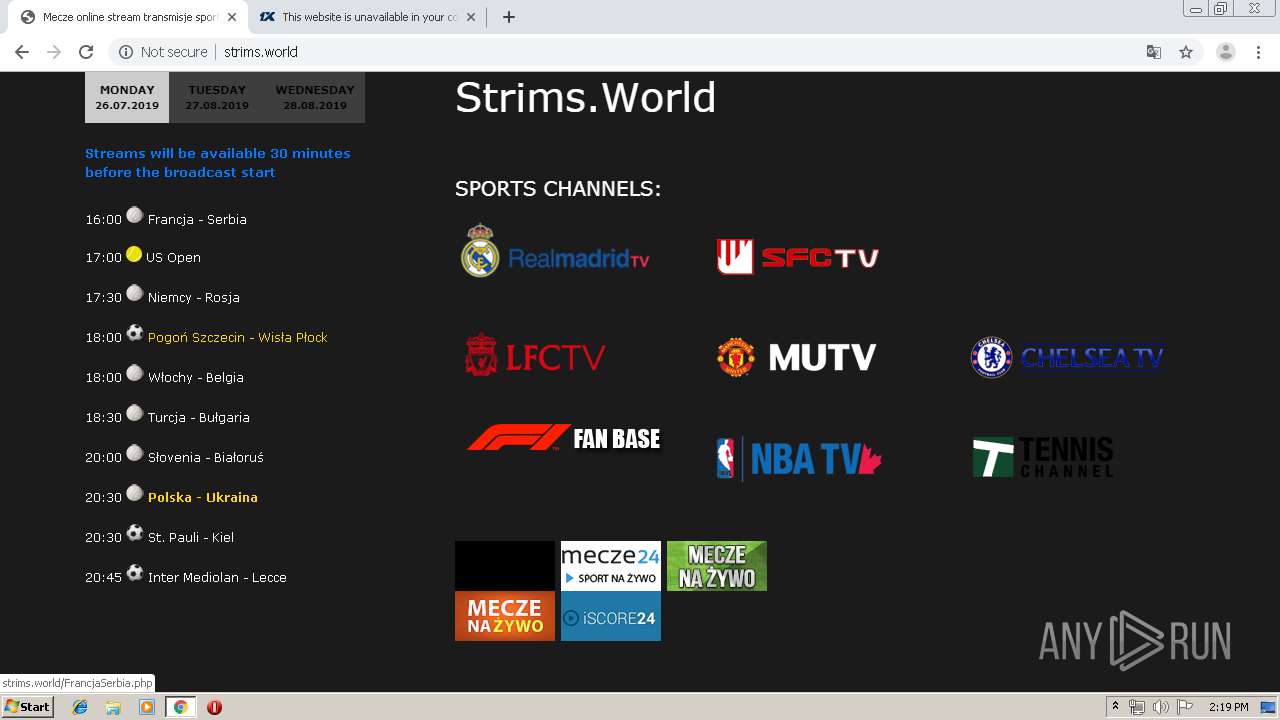Open the Inter Mediolan - Lecce stream

217,577
